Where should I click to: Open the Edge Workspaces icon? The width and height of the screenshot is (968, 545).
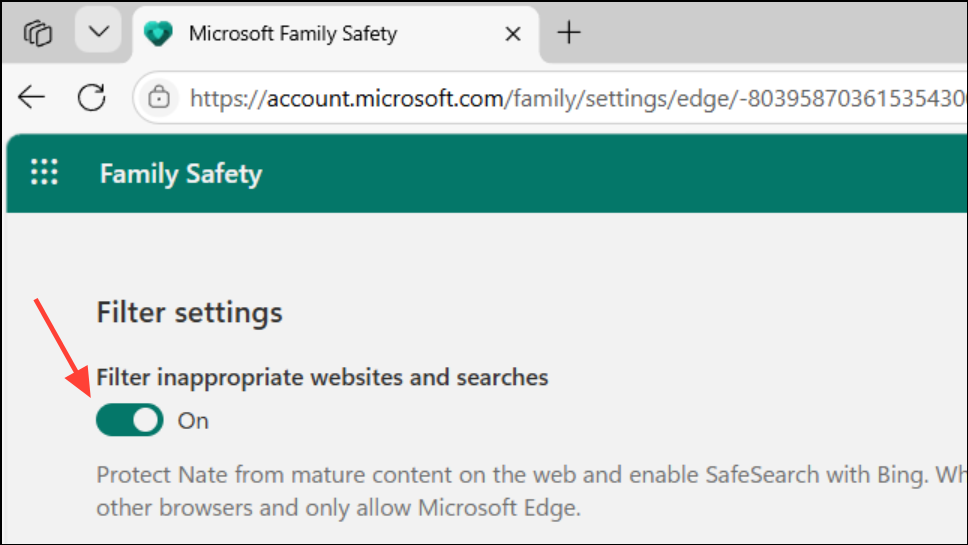[x=38, y=33]
